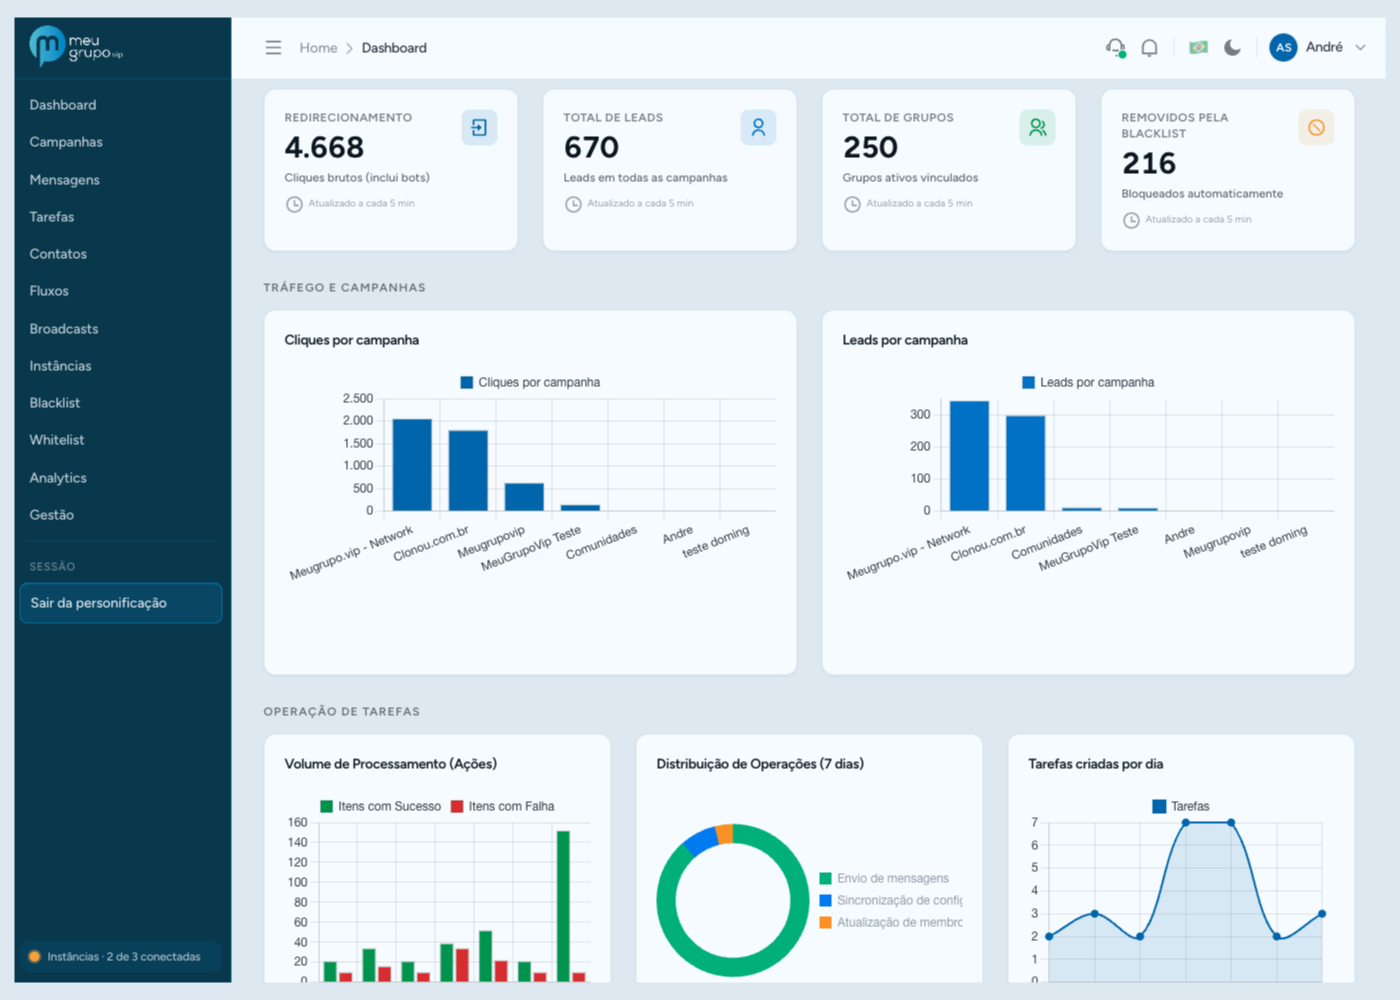This screenshot has height=1000, width=1400.
Task: Click clock icon in Total de Leads card
Action: tap(573, 204)
